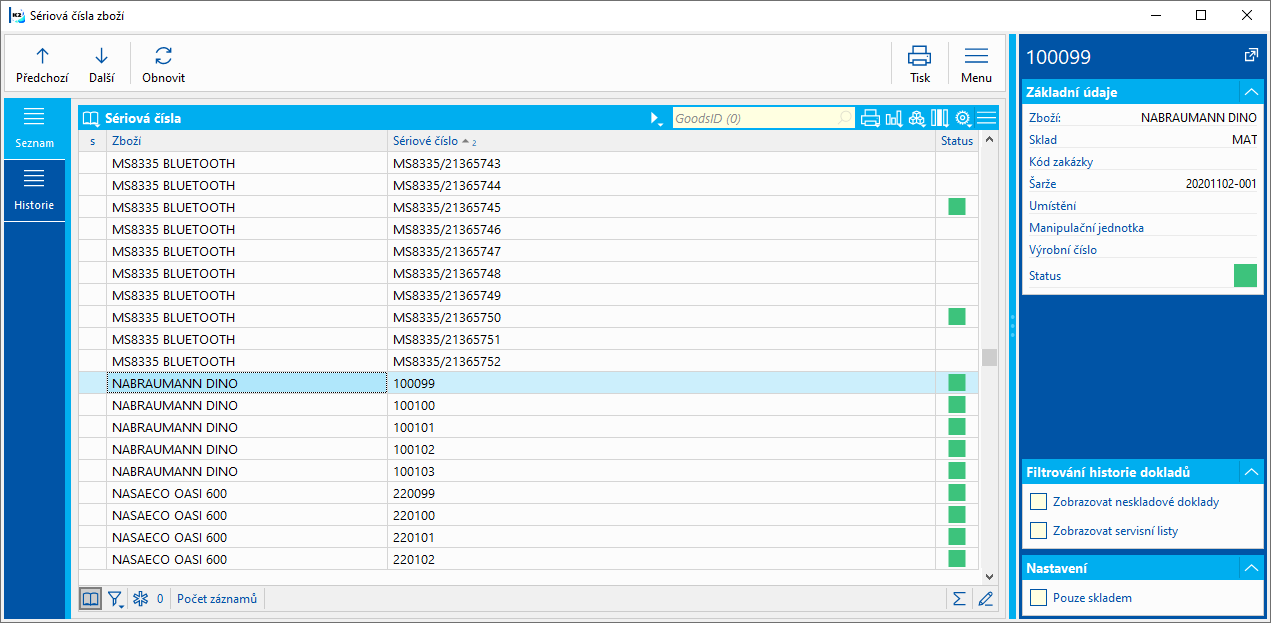Select the 220099 serial number cell
Viewport: 1271px width, 623px height.
661,493
